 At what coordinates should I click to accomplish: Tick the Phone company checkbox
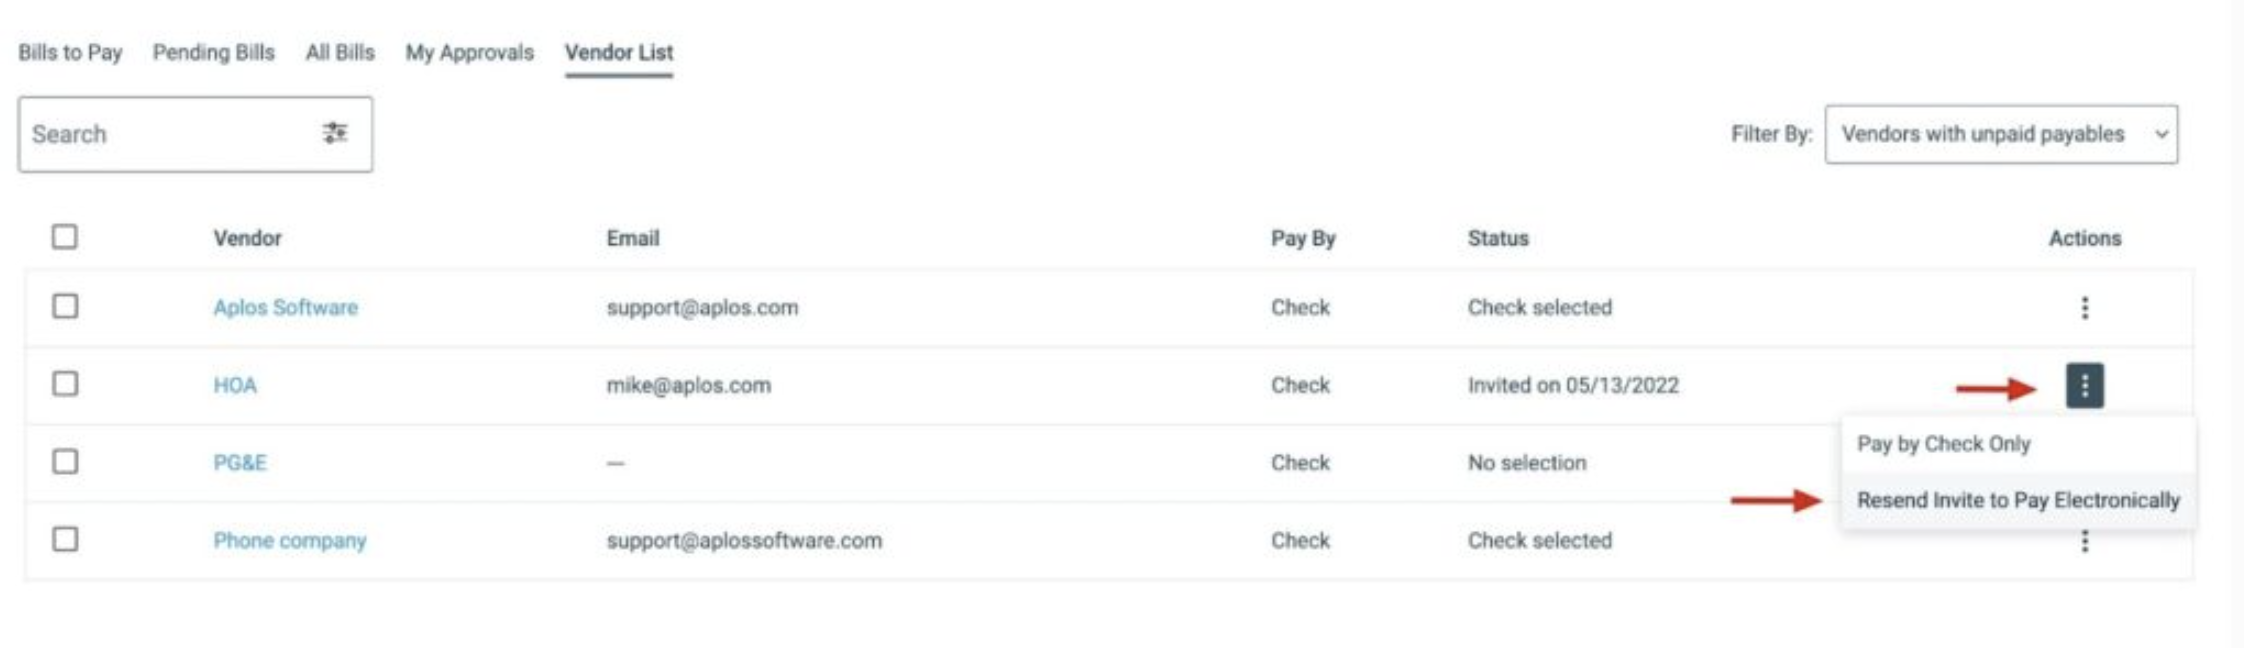[65, 539]
